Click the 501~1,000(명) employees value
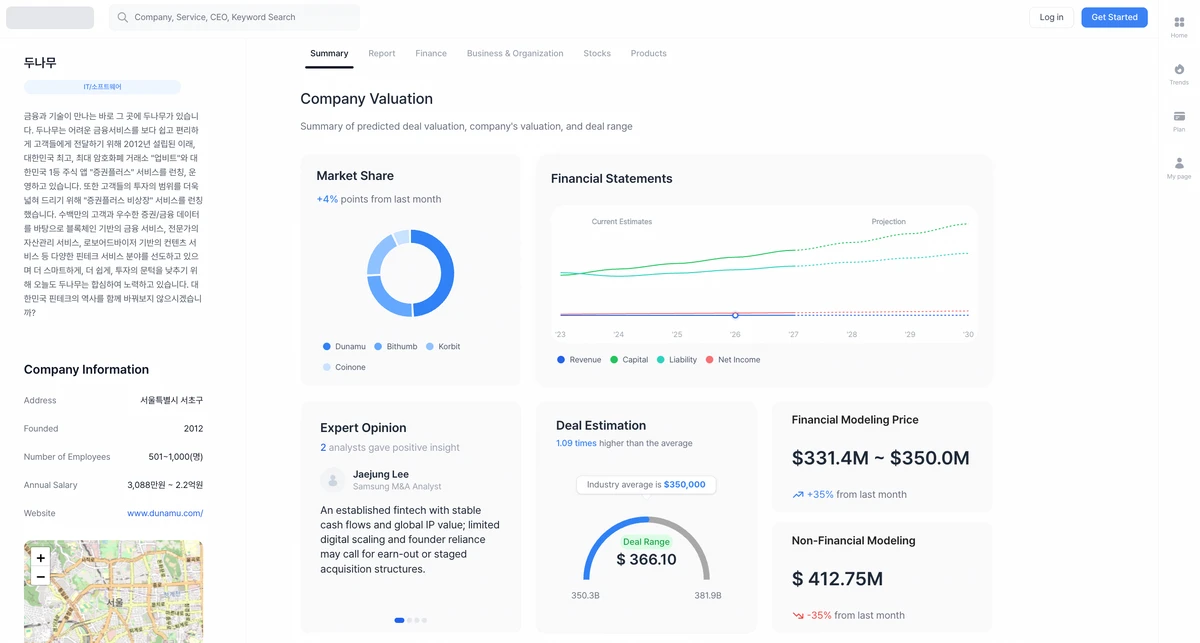 pyautogui.click(x=176, y=457)
